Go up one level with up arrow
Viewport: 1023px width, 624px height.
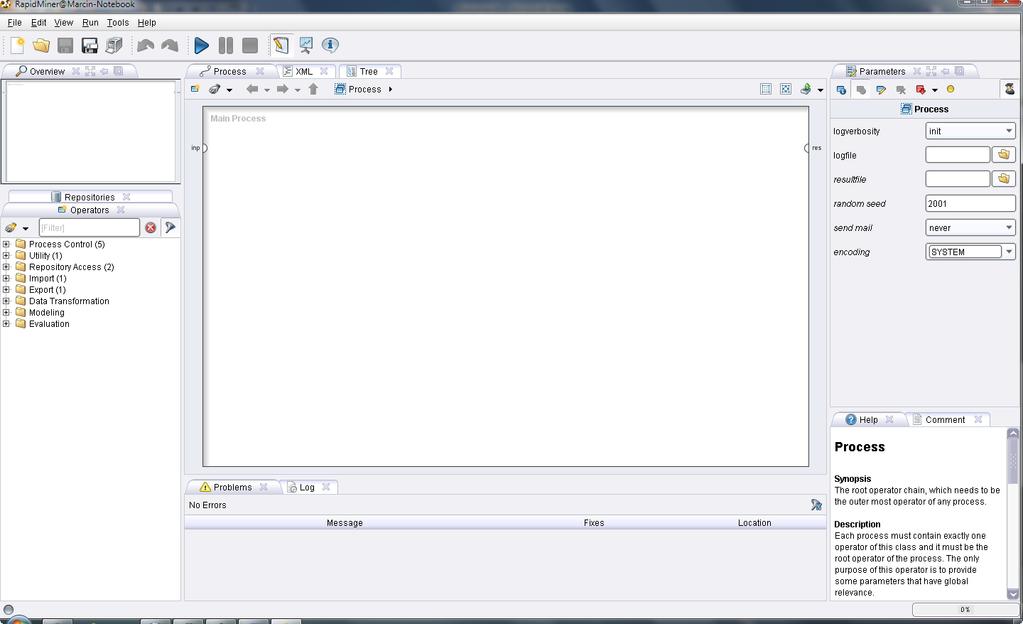[313, 89]
